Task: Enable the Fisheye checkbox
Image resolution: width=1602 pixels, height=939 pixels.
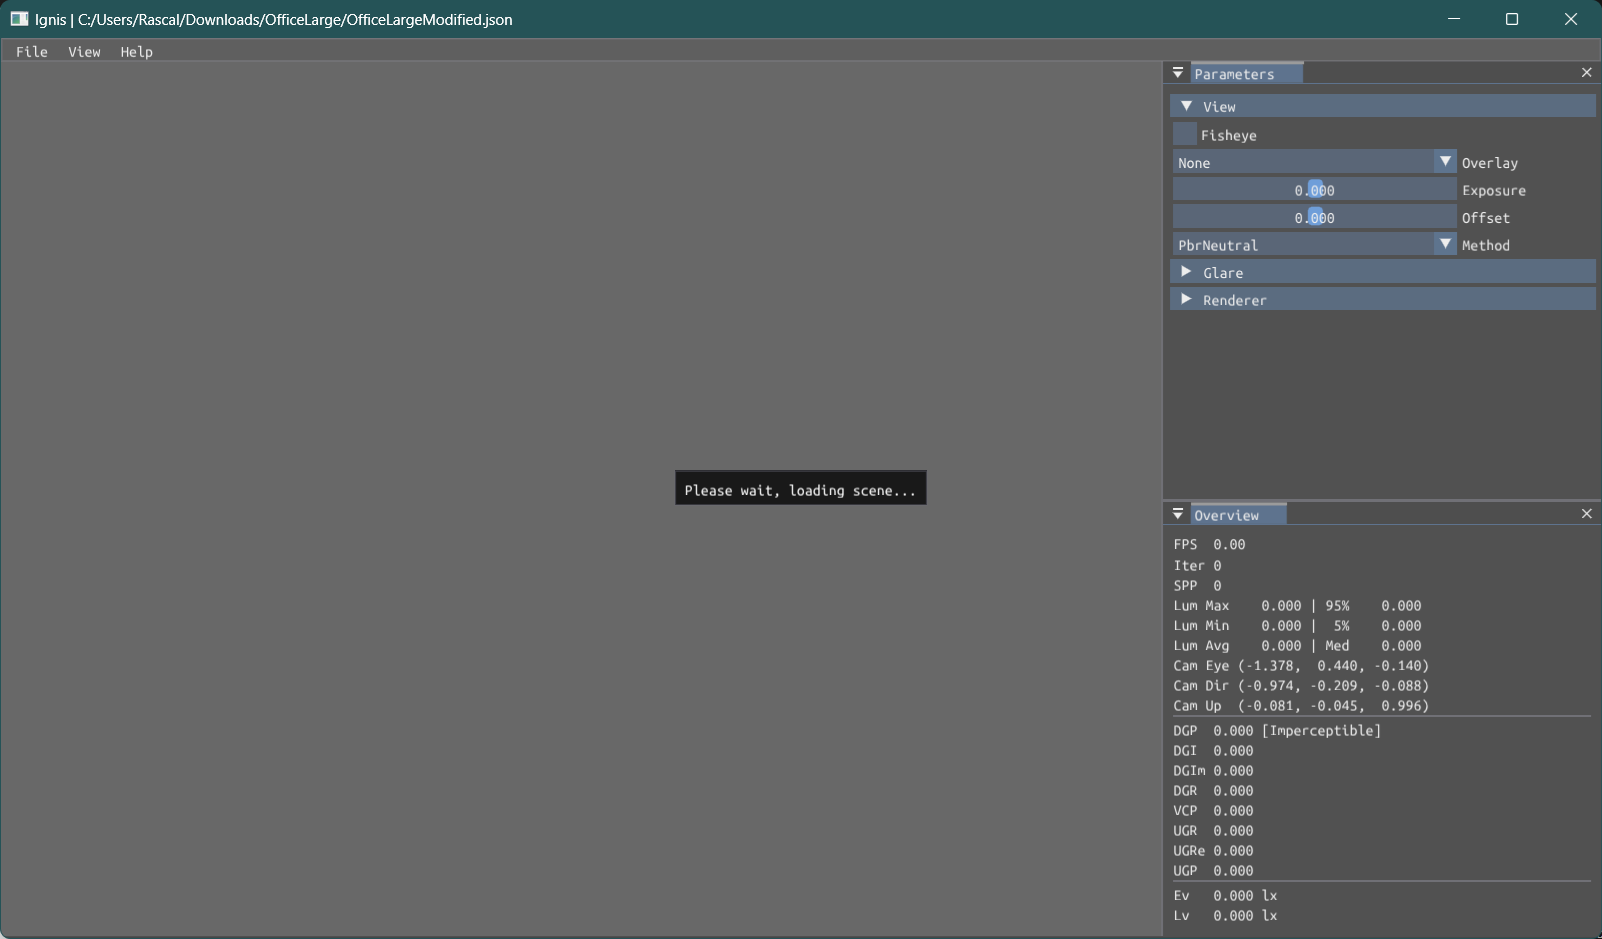Action: pos(1185,134)
